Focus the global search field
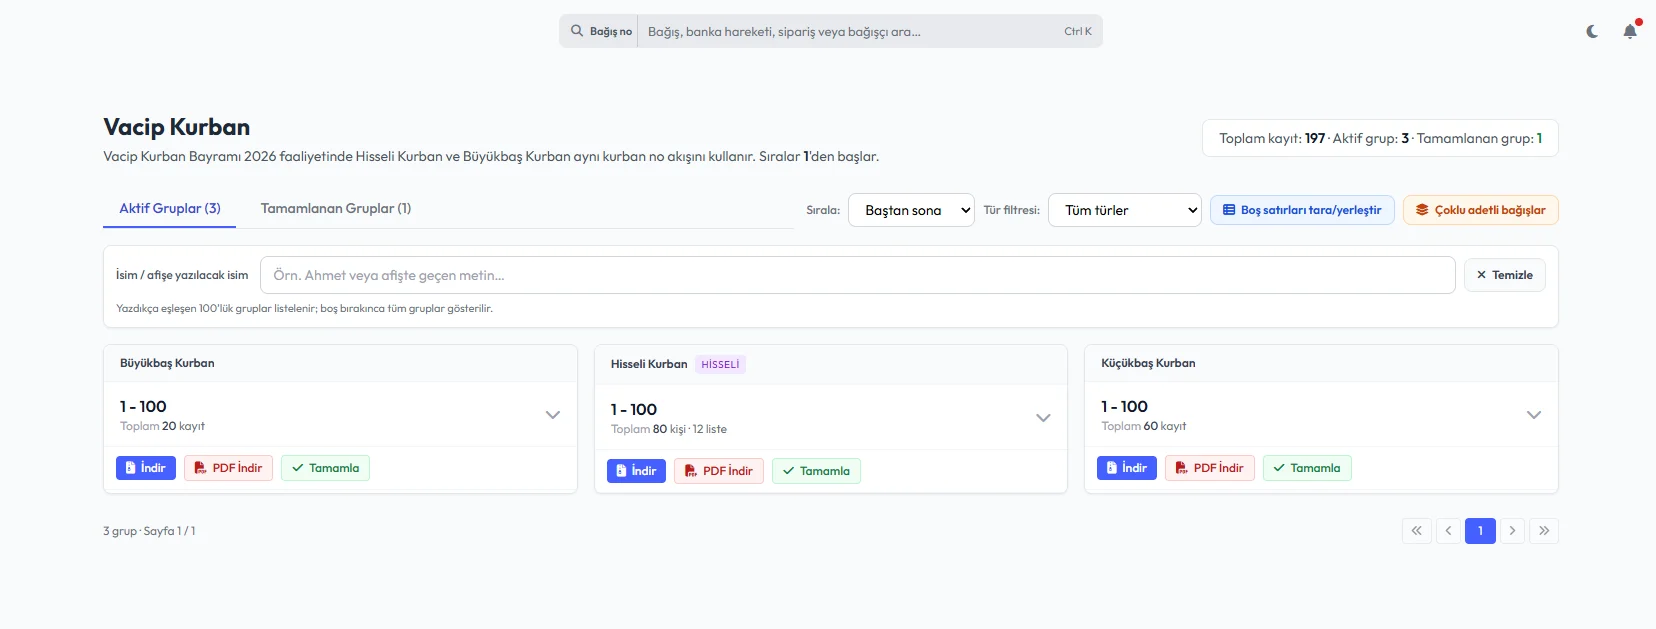This screenshot has height=629, width=1656. 850,31
